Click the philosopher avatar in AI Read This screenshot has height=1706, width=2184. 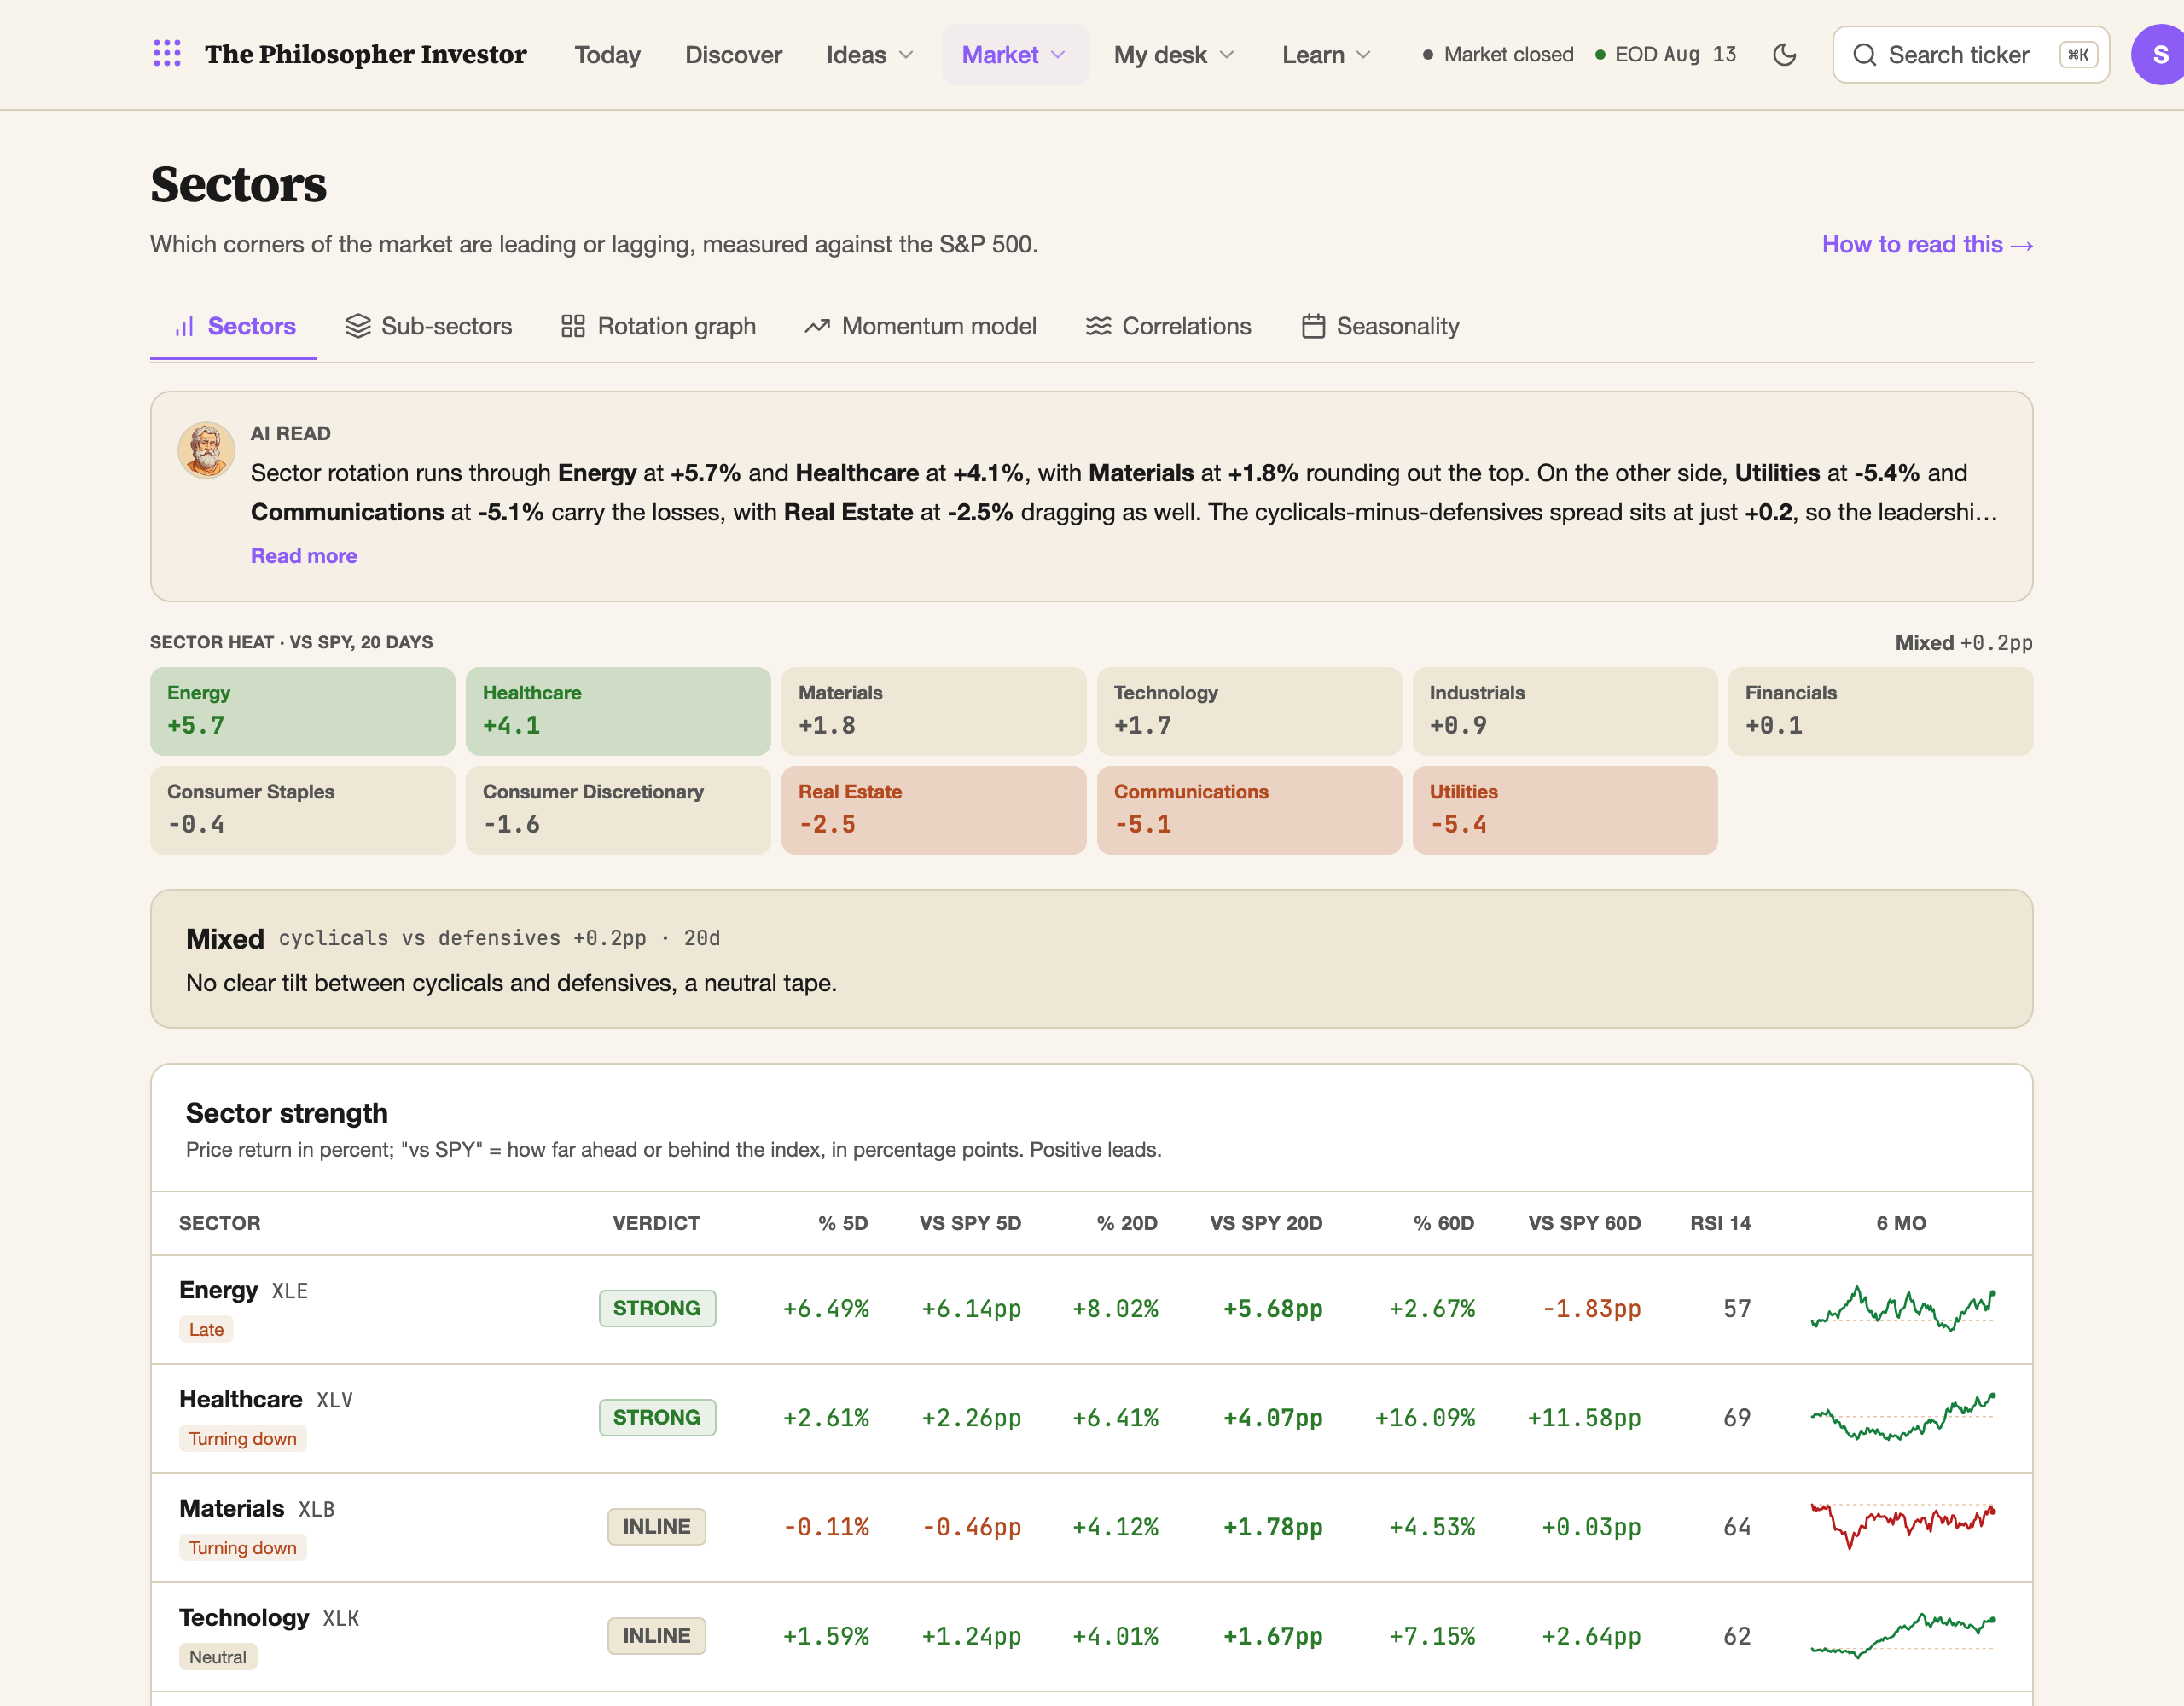[x=206, y=450]
